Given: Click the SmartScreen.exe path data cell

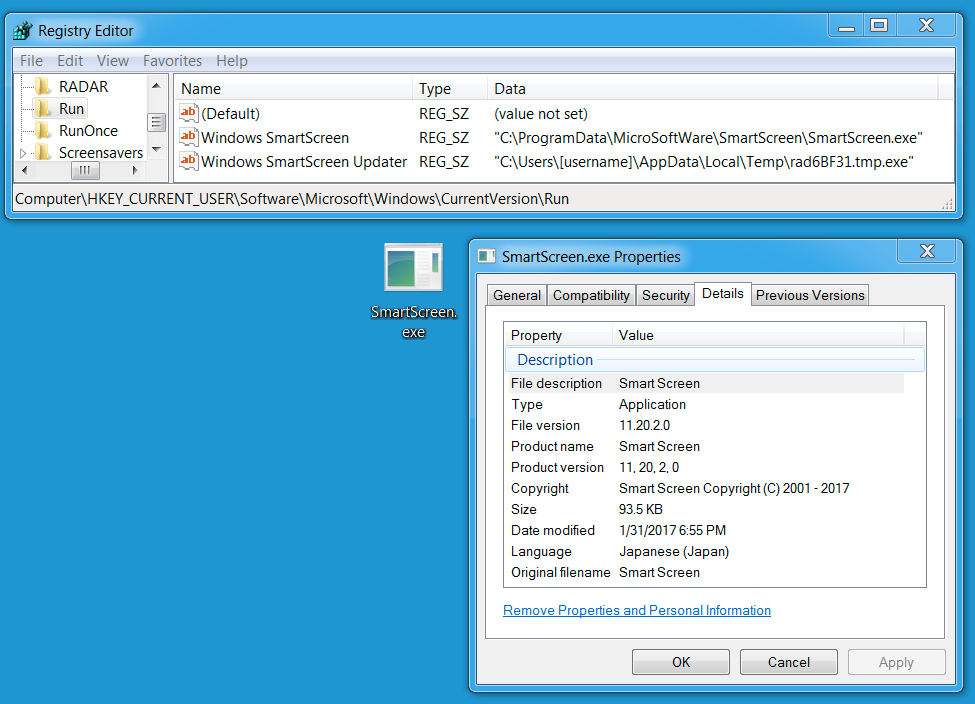Looking at the screenshot, I should (708, 137).
